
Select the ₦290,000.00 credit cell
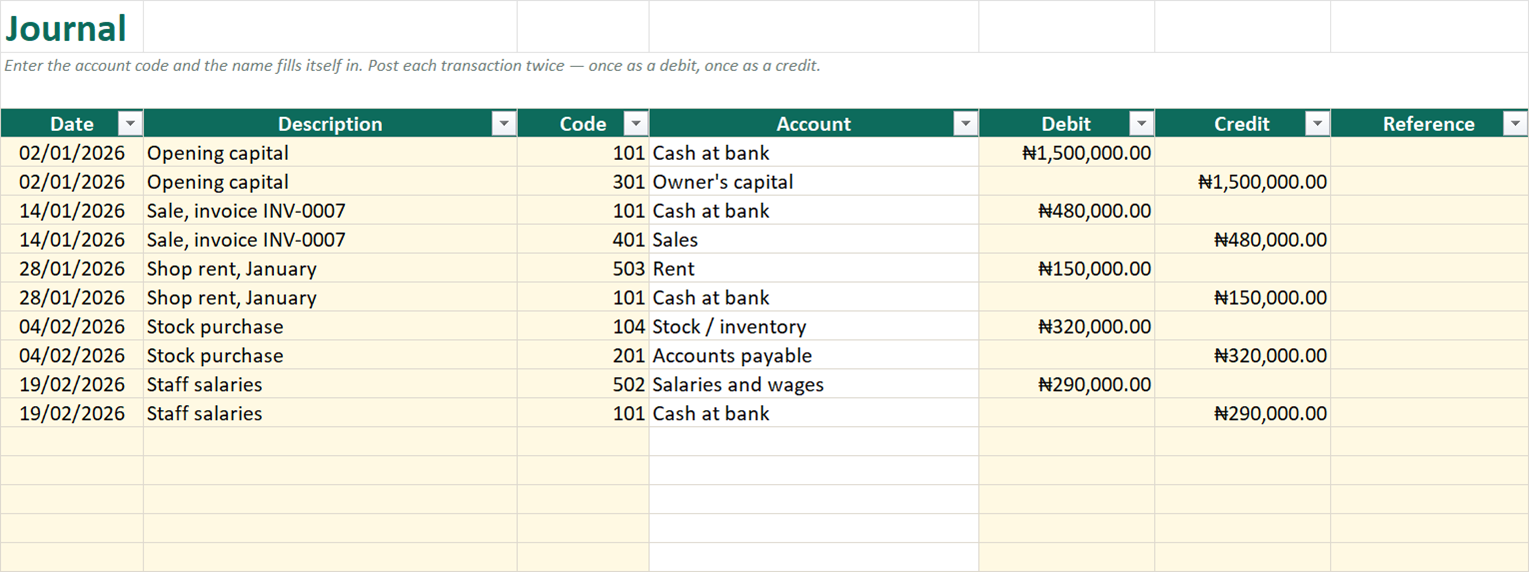(x=1243, y=414)
